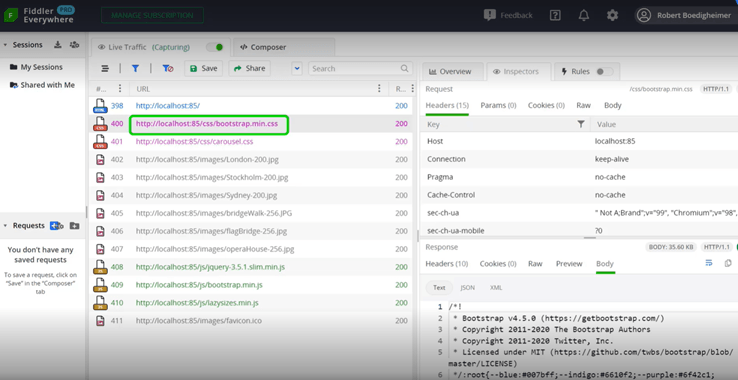Expand the dropdown arrow next to Share

pyautogui.click(x=297, y=69)
